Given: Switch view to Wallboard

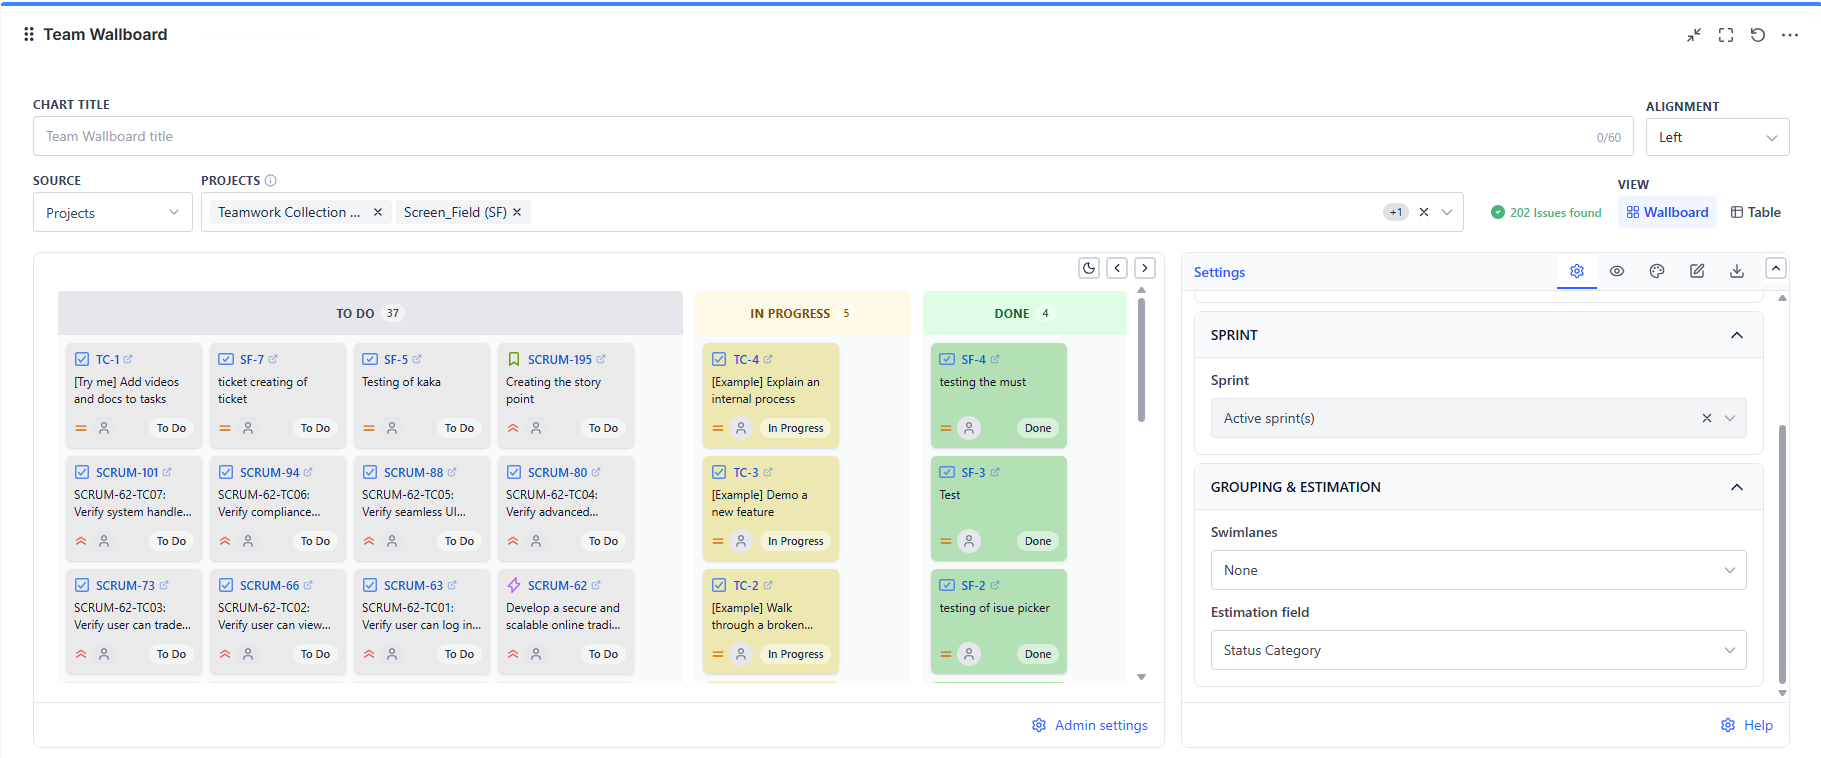Looking at the screenshot, I should [x=1667, y=212].
